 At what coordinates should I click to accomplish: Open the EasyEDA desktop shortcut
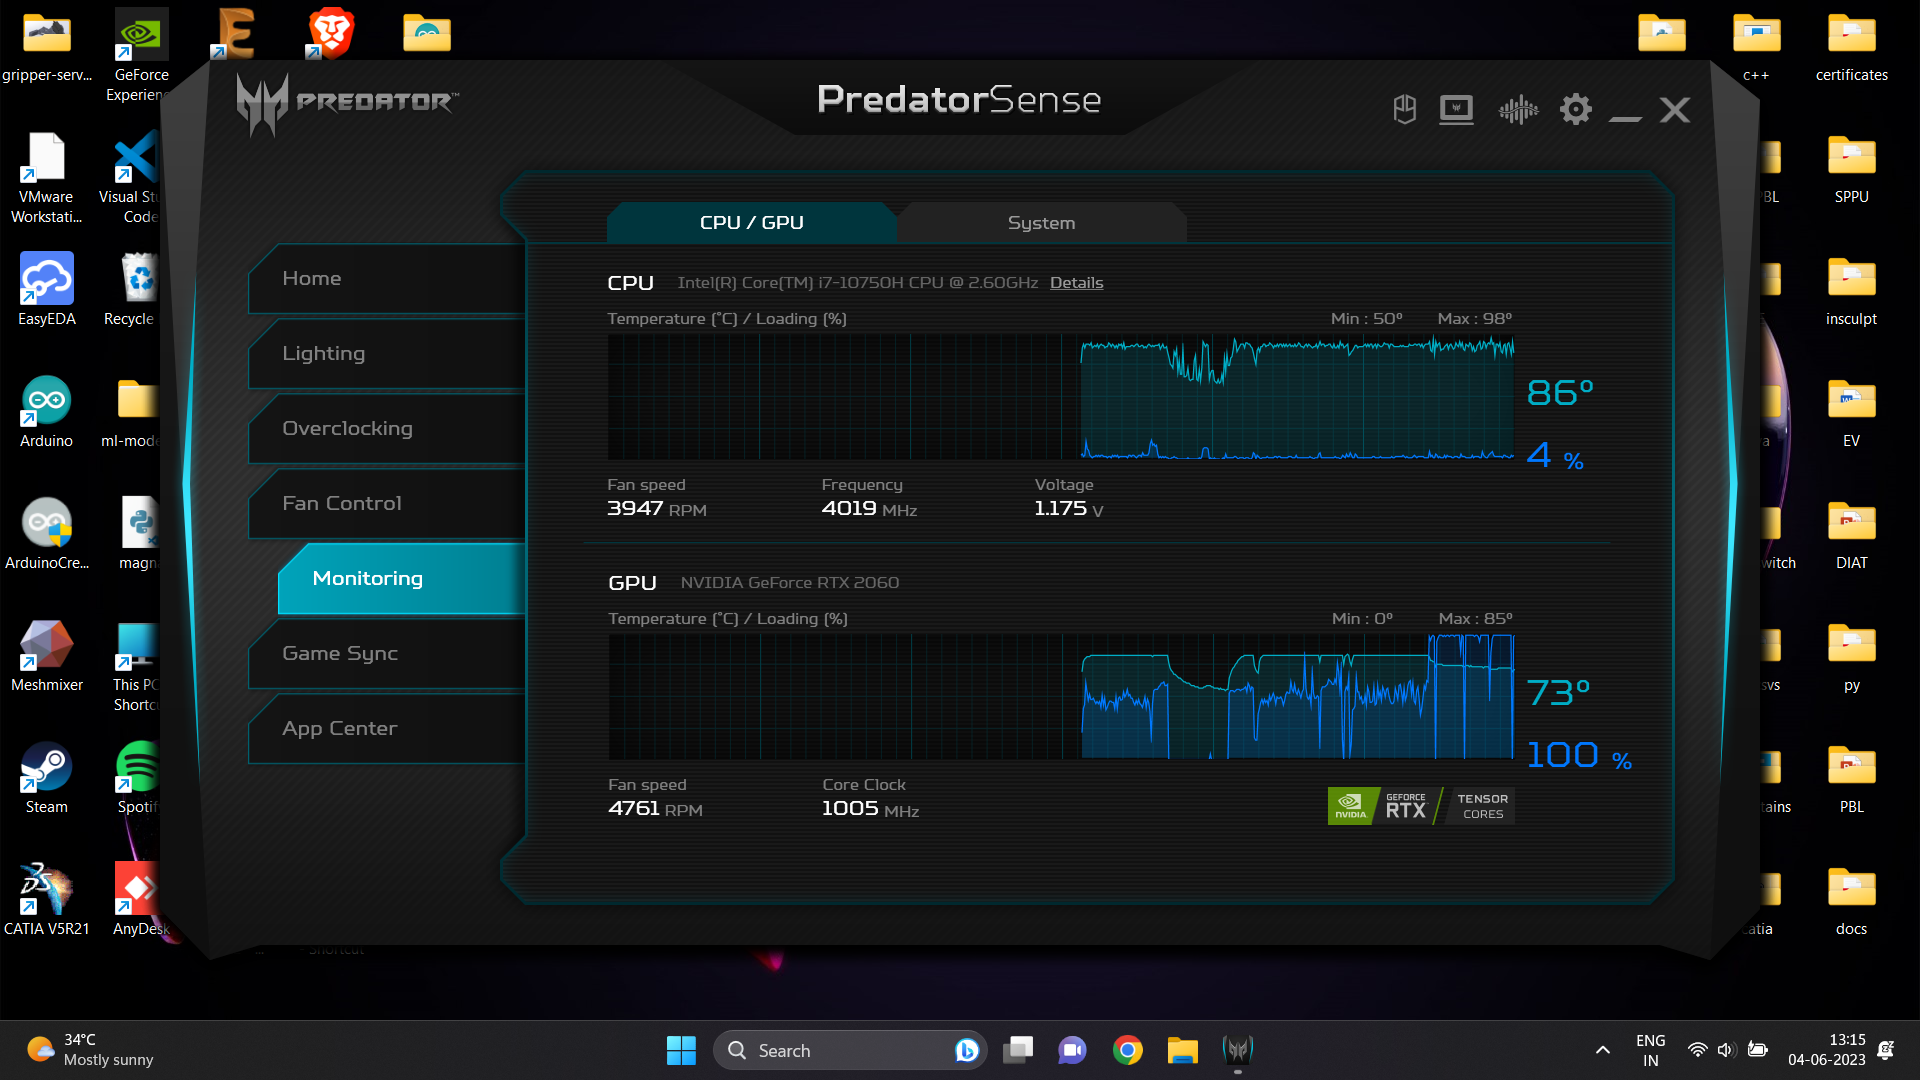(x=46, y=290)
